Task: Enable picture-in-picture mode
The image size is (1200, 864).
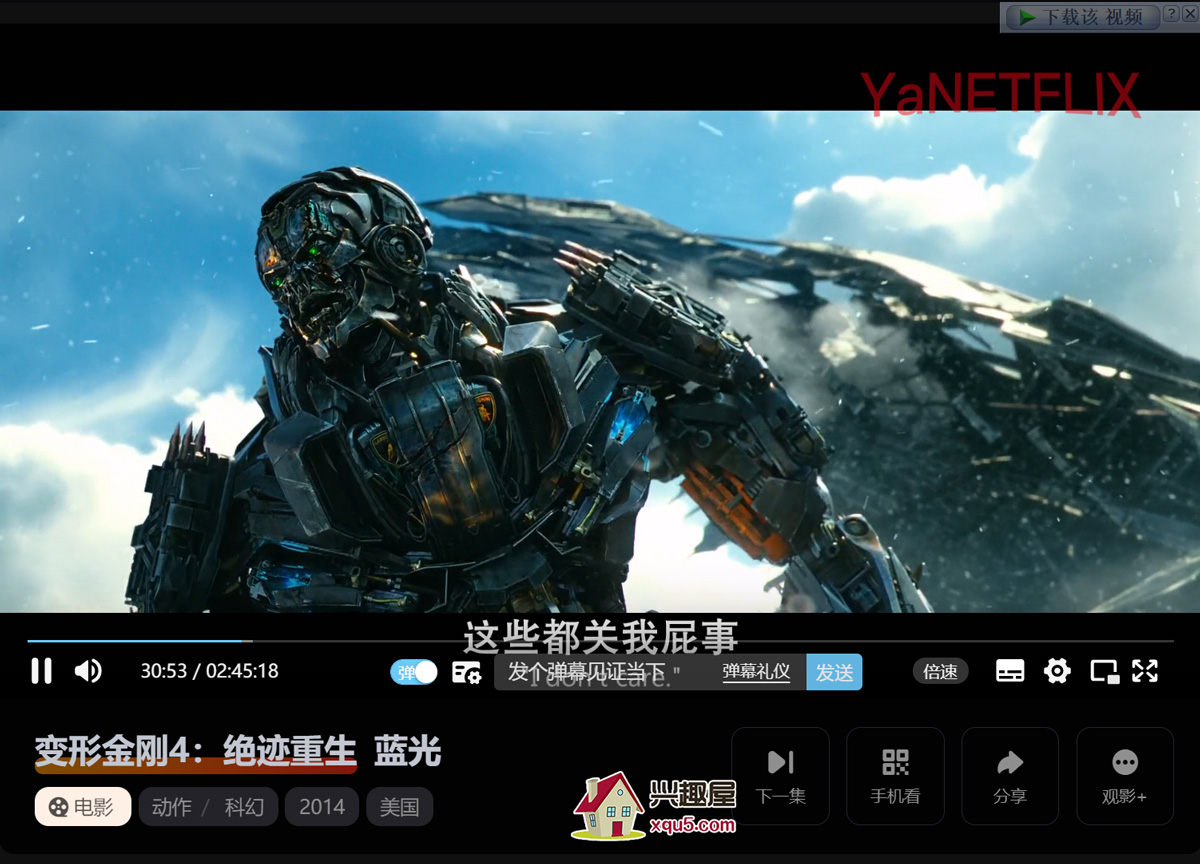Action: (1104, 671)
